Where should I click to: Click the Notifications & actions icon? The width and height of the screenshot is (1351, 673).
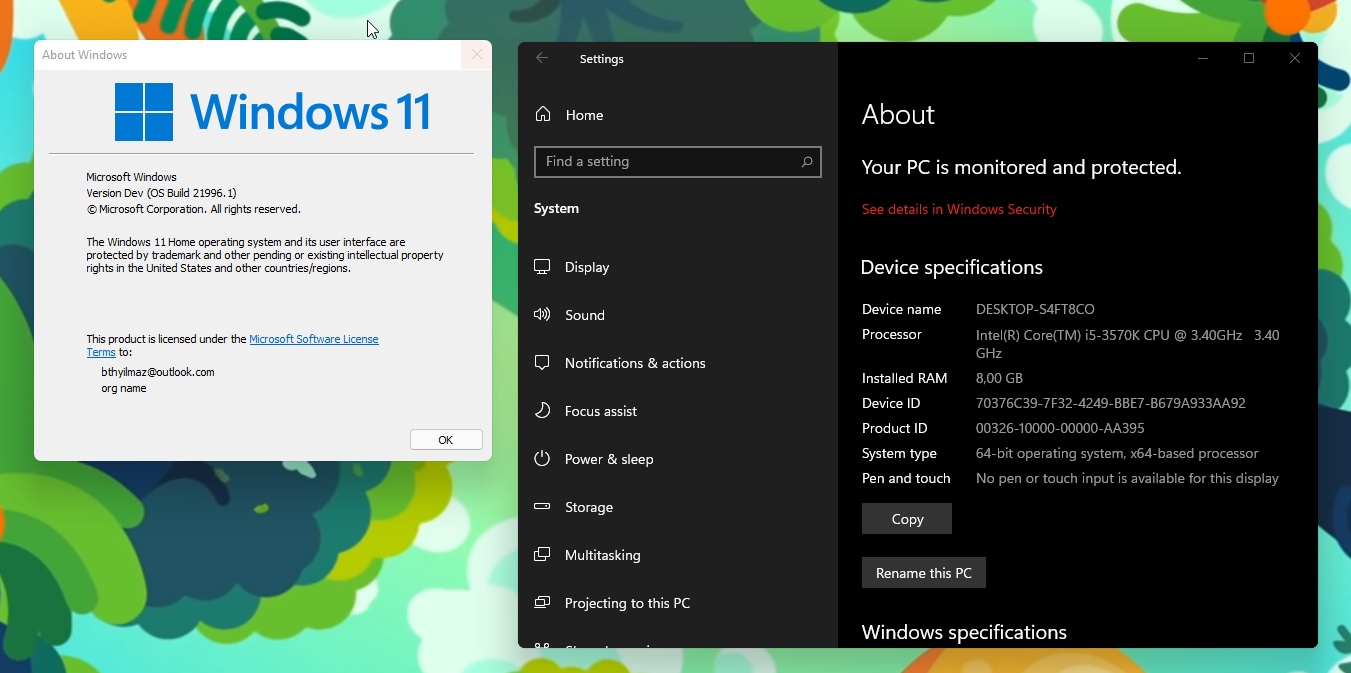[542, 362]
